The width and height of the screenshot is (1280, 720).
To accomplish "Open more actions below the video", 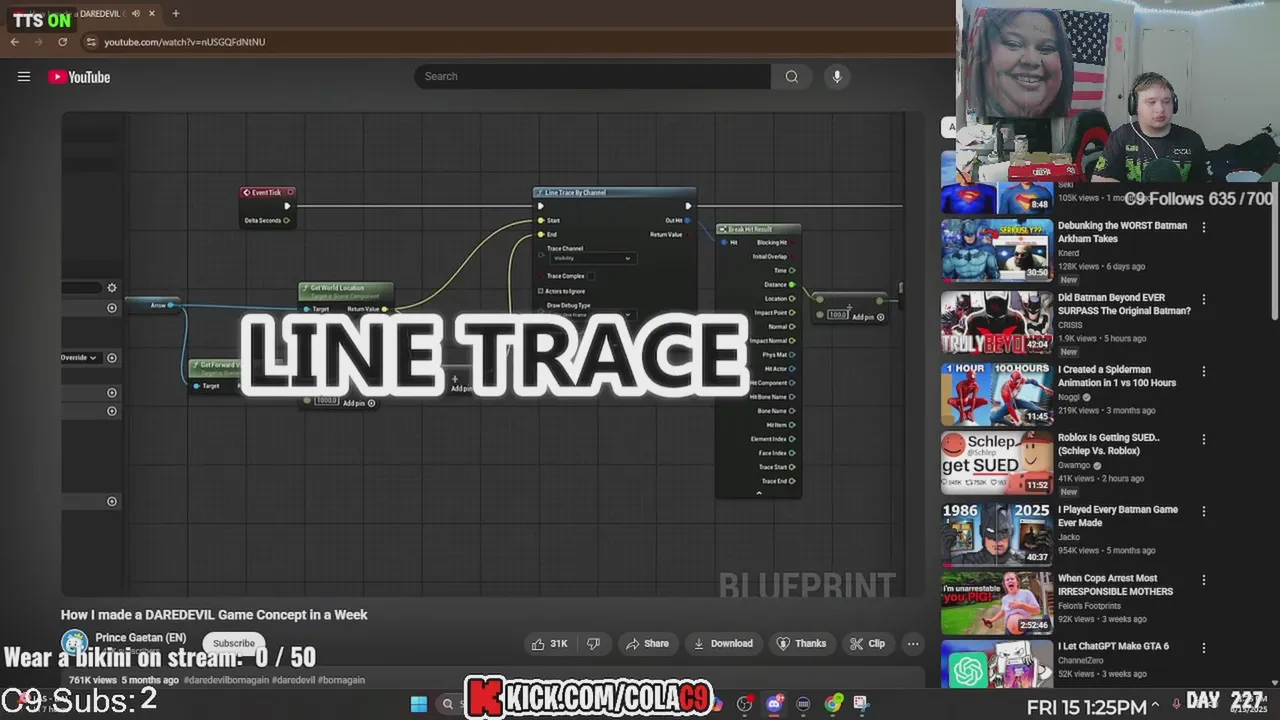I will pos(913,644).
